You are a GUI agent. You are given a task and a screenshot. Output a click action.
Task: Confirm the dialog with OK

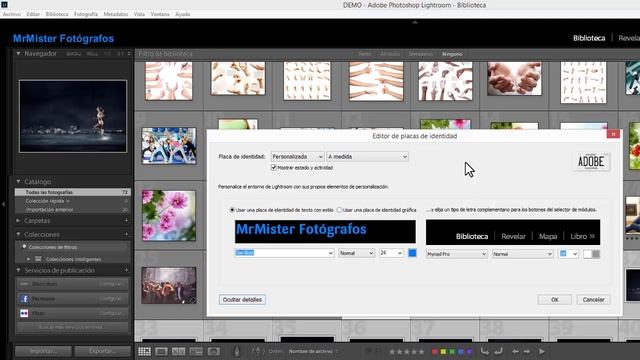554,300
